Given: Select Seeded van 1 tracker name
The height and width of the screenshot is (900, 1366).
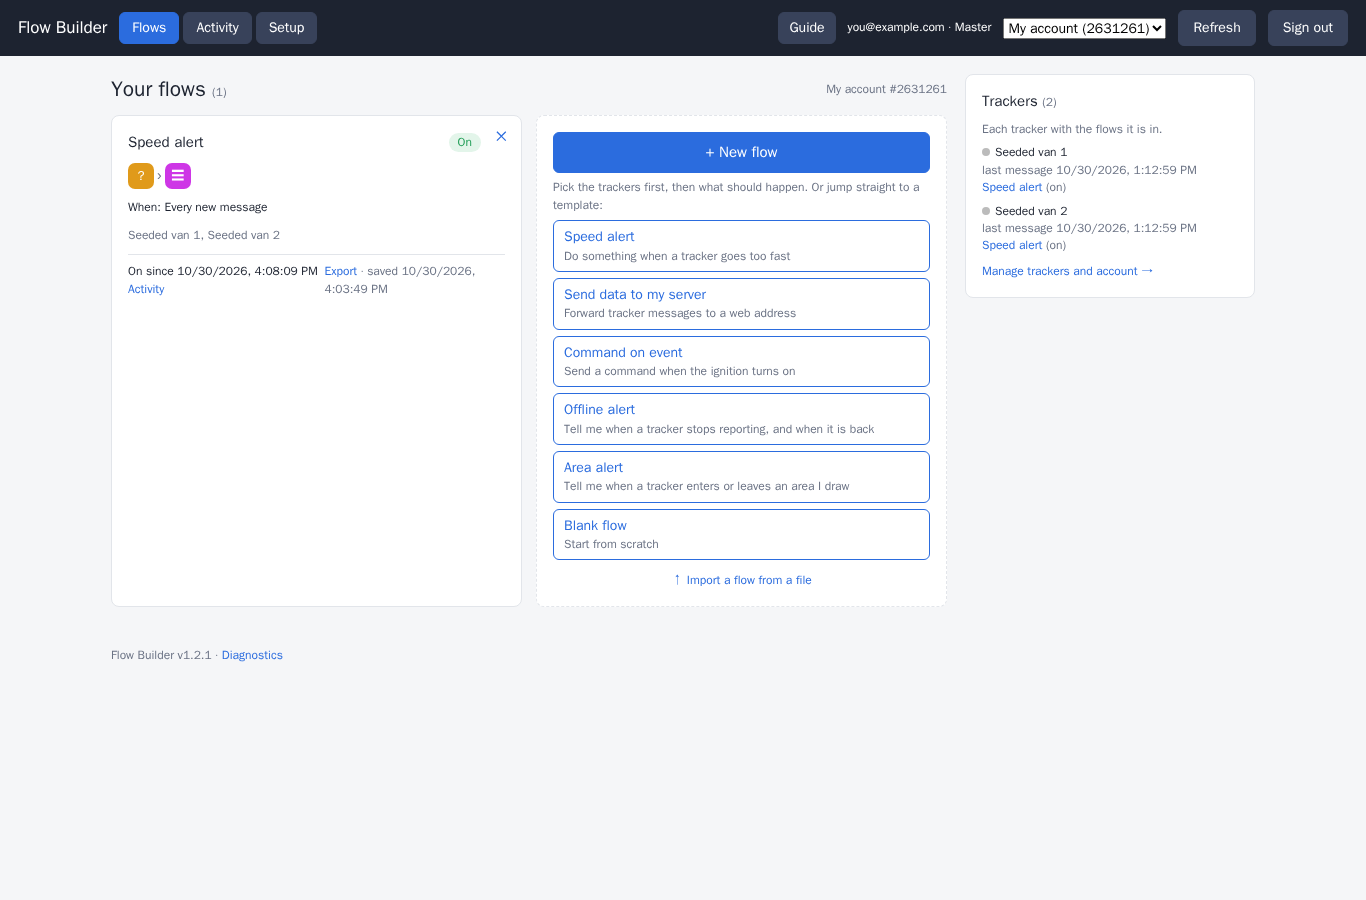Looking at the screenshot, I should (x=1031, y=152).
